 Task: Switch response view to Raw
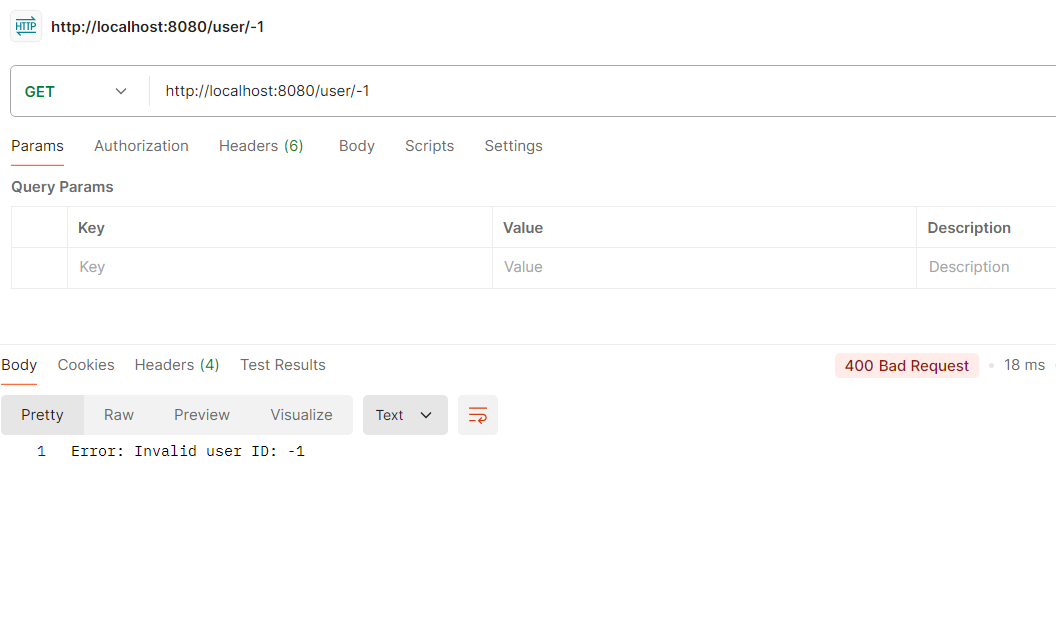tap(119, 415)
